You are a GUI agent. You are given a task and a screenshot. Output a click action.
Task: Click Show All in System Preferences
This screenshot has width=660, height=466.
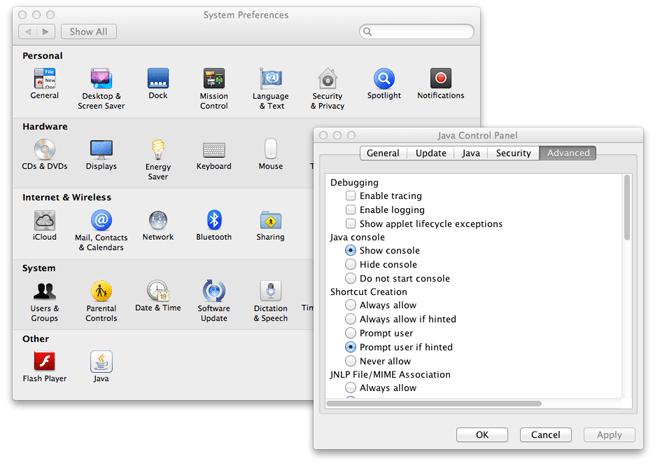click(89, 32)
